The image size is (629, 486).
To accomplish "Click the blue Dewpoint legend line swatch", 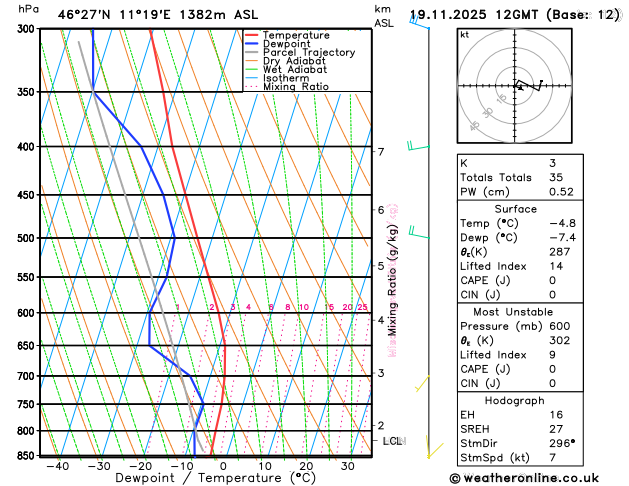I will (x=252, y=44).
